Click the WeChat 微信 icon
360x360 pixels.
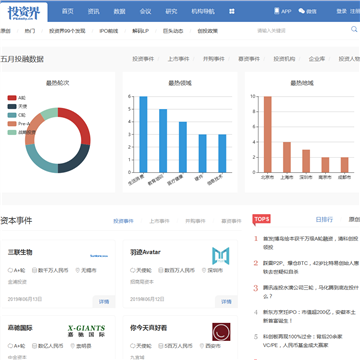coord(302,11)
